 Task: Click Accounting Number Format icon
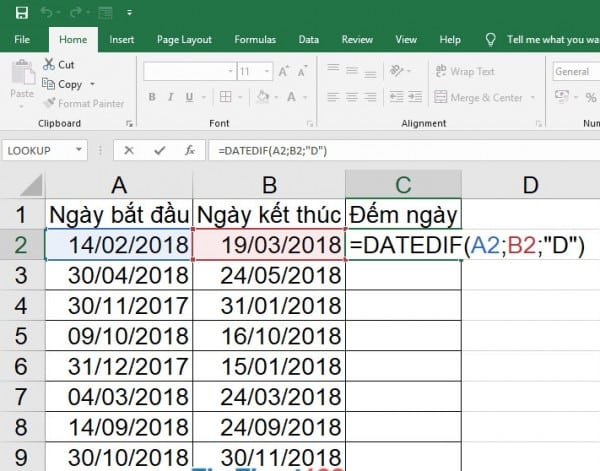tap(562, 97)
